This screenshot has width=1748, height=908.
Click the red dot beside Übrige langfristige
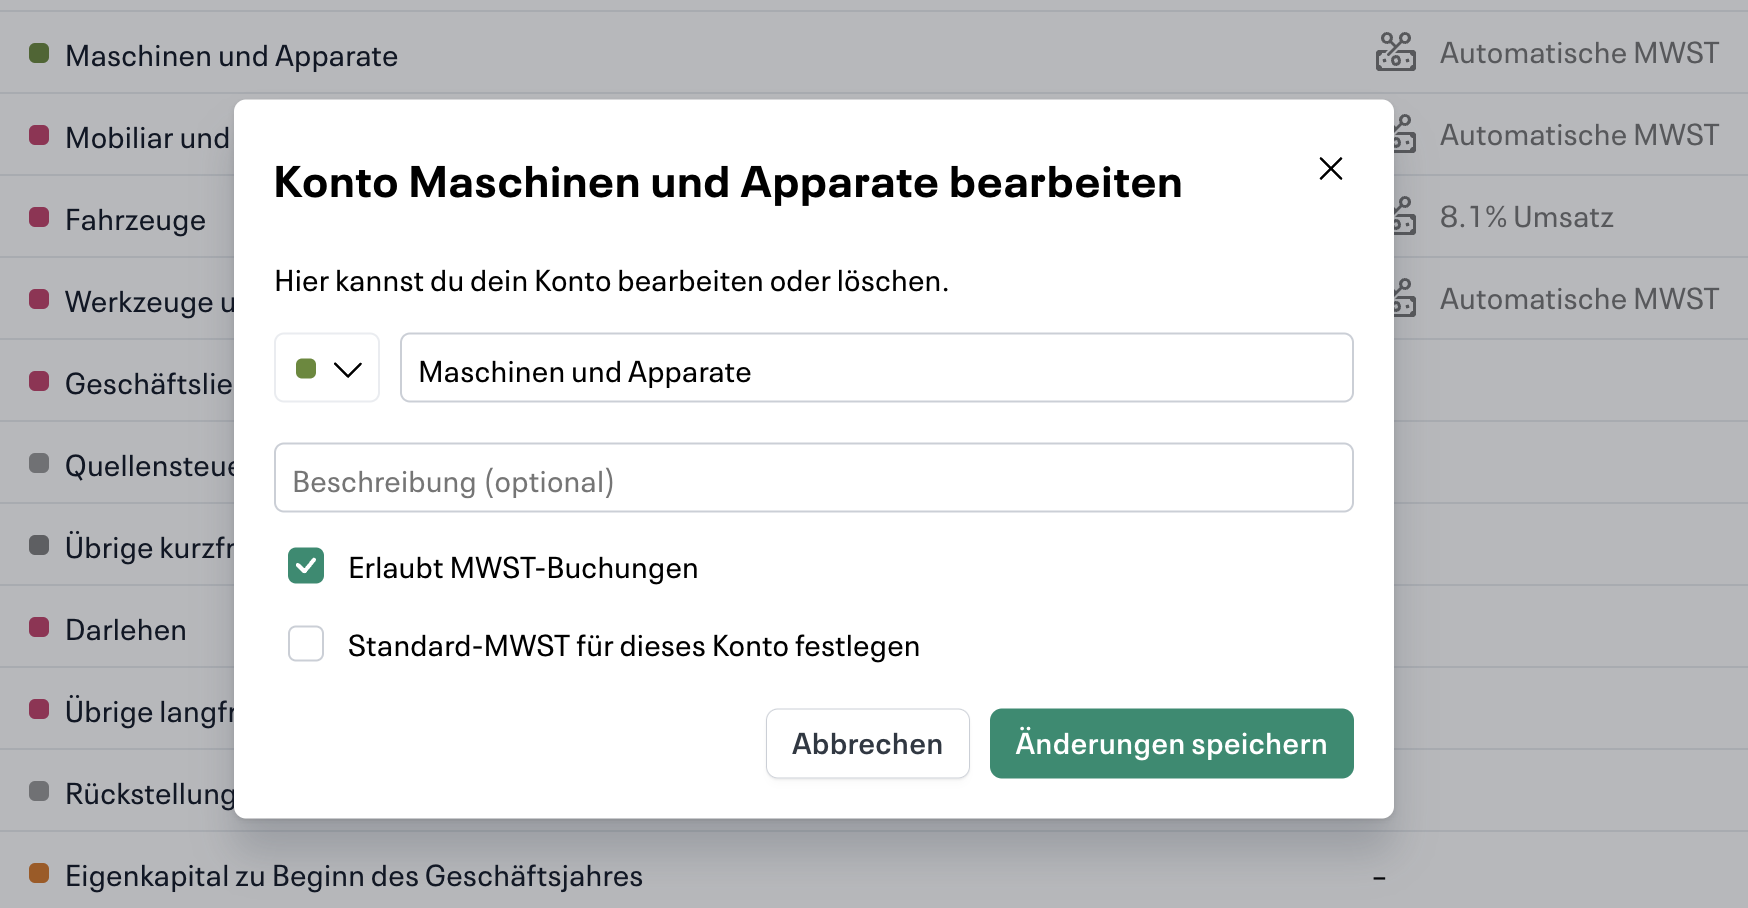pyautogui.click(x=40, y=709)
